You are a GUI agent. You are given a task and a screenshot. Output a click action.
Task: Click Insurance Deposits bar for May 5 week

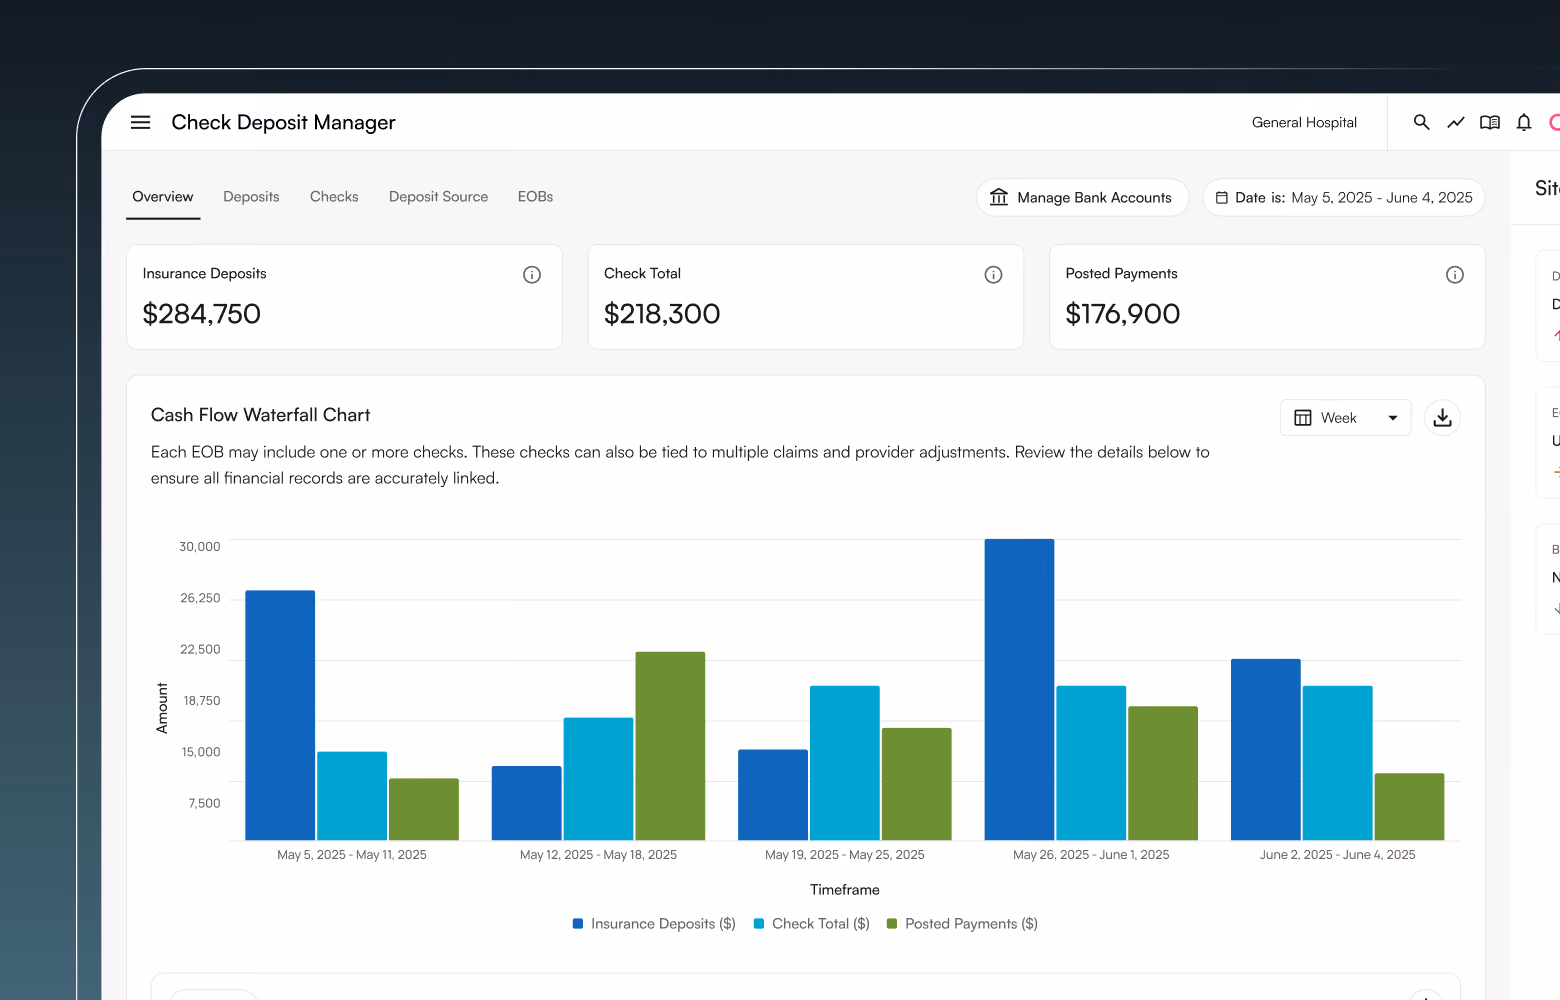click(280, 715)
